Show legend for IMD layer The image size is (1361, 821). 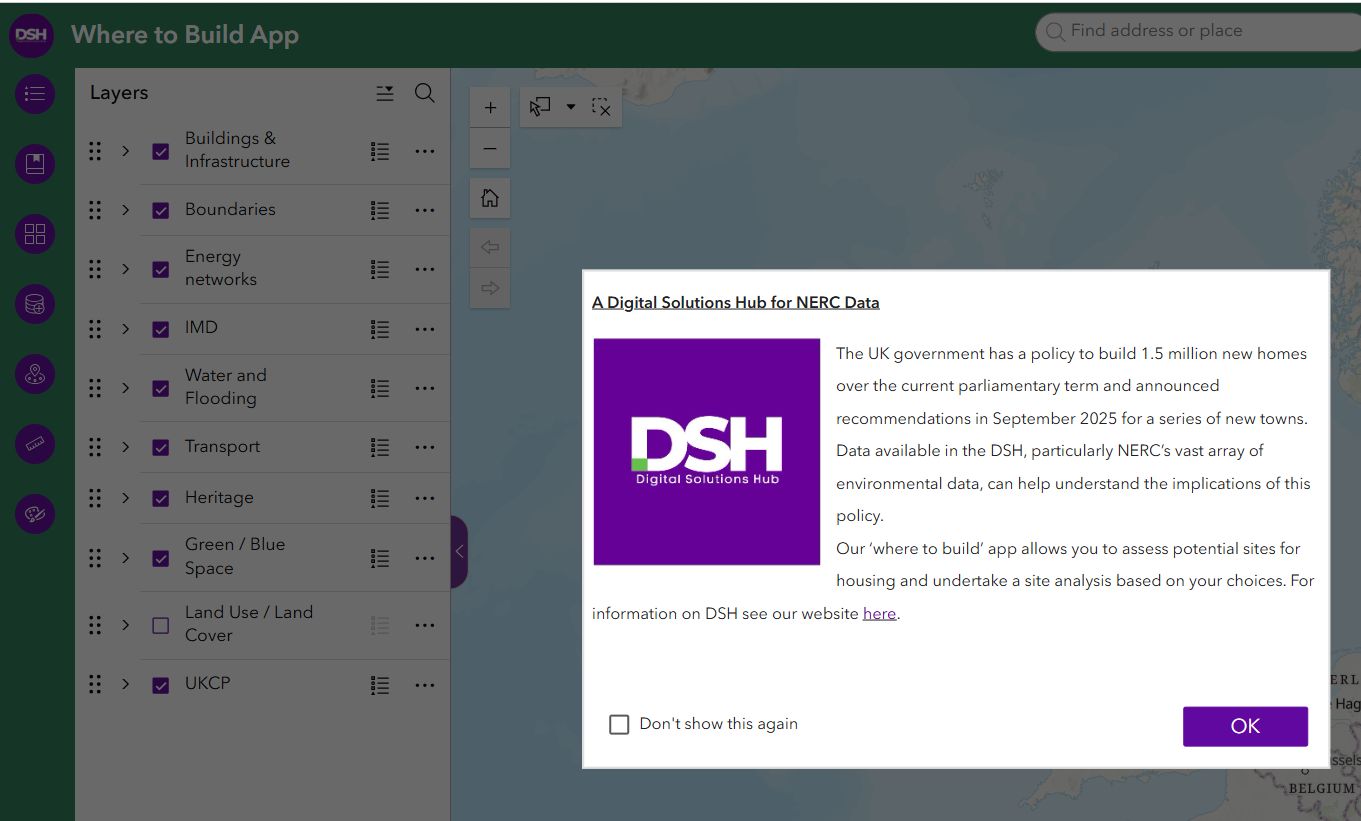[x=380, y=328]
